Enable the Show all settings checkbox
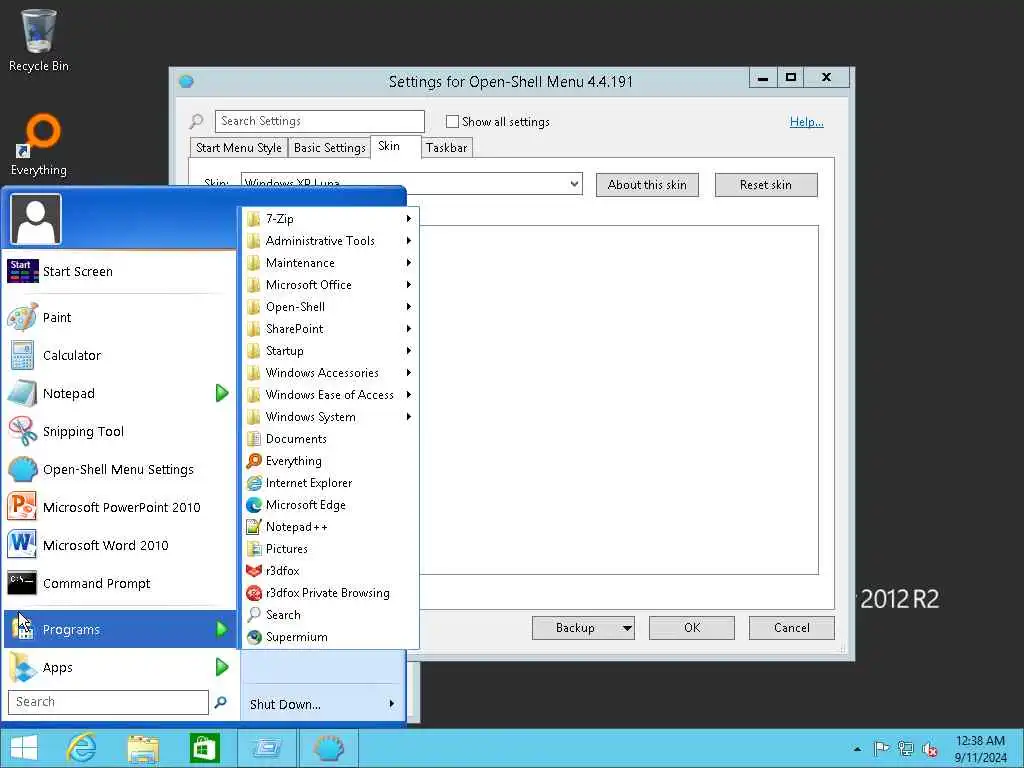The height and width of the screenshot is (768, 1024). [452, 121]
